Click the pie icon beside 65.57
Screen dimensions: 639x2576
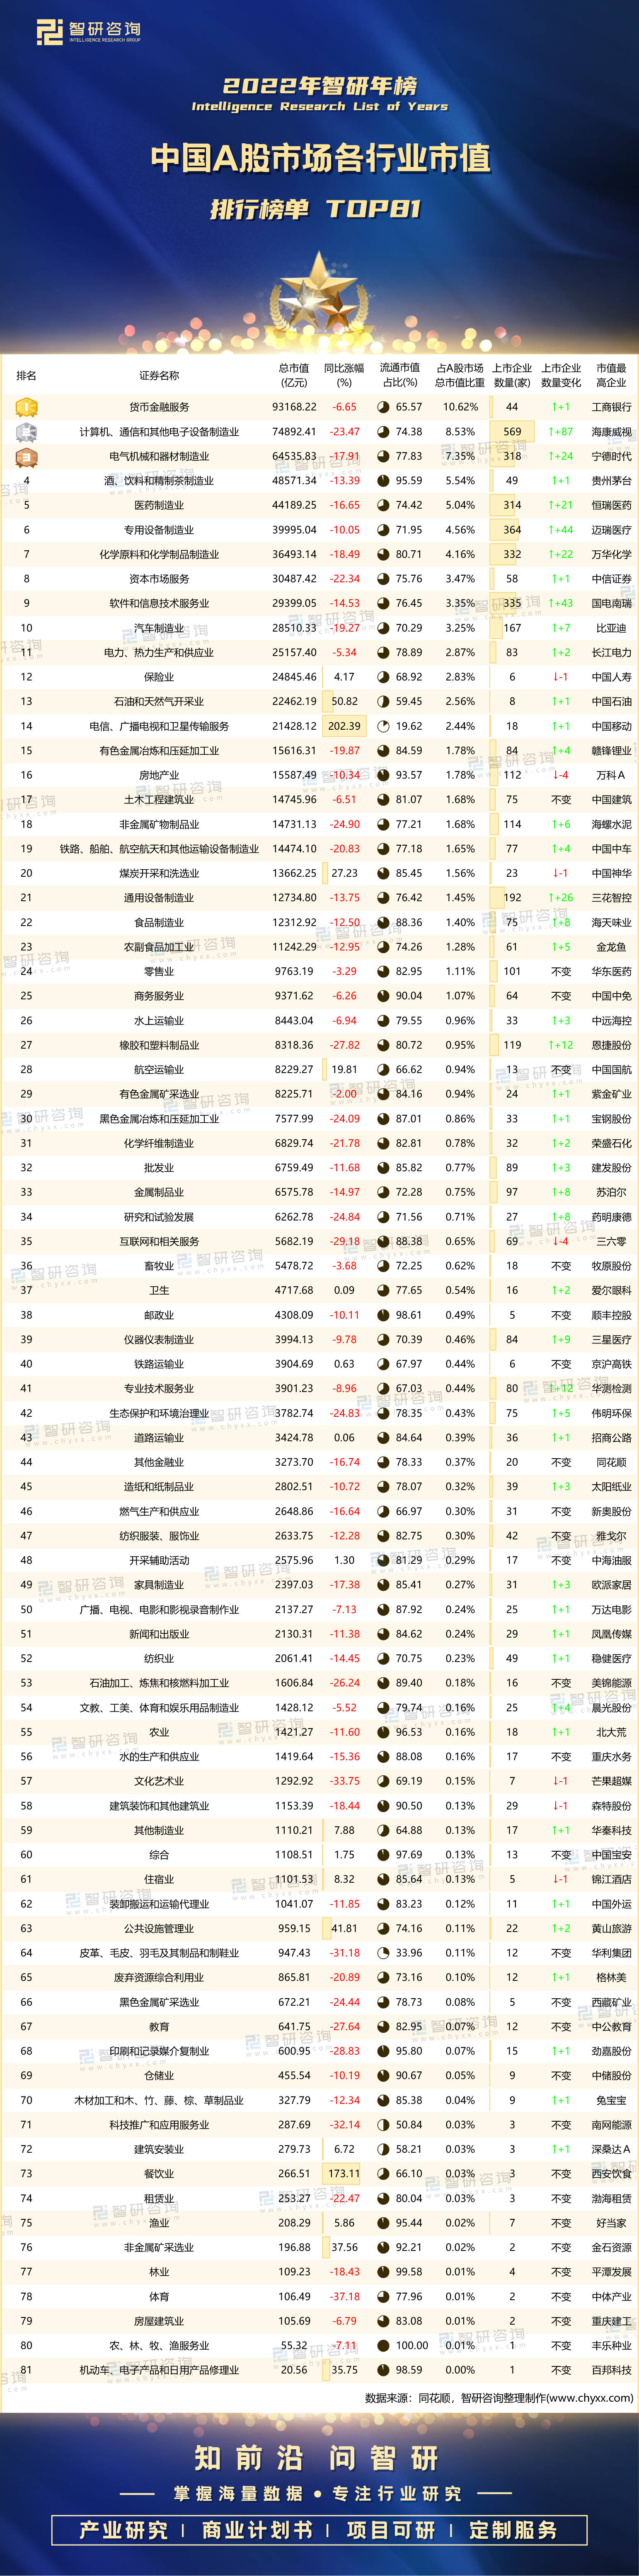click(383, 407)
